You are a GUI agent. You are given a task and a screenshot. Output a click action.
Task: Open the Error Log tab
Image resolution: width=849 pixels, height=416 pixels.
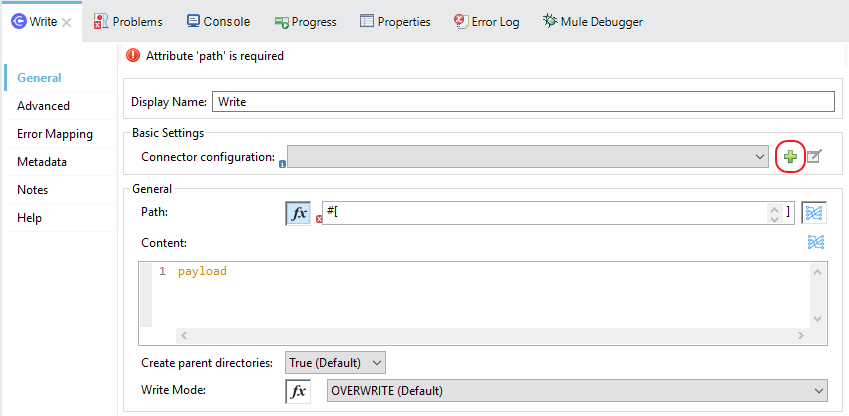487,22
